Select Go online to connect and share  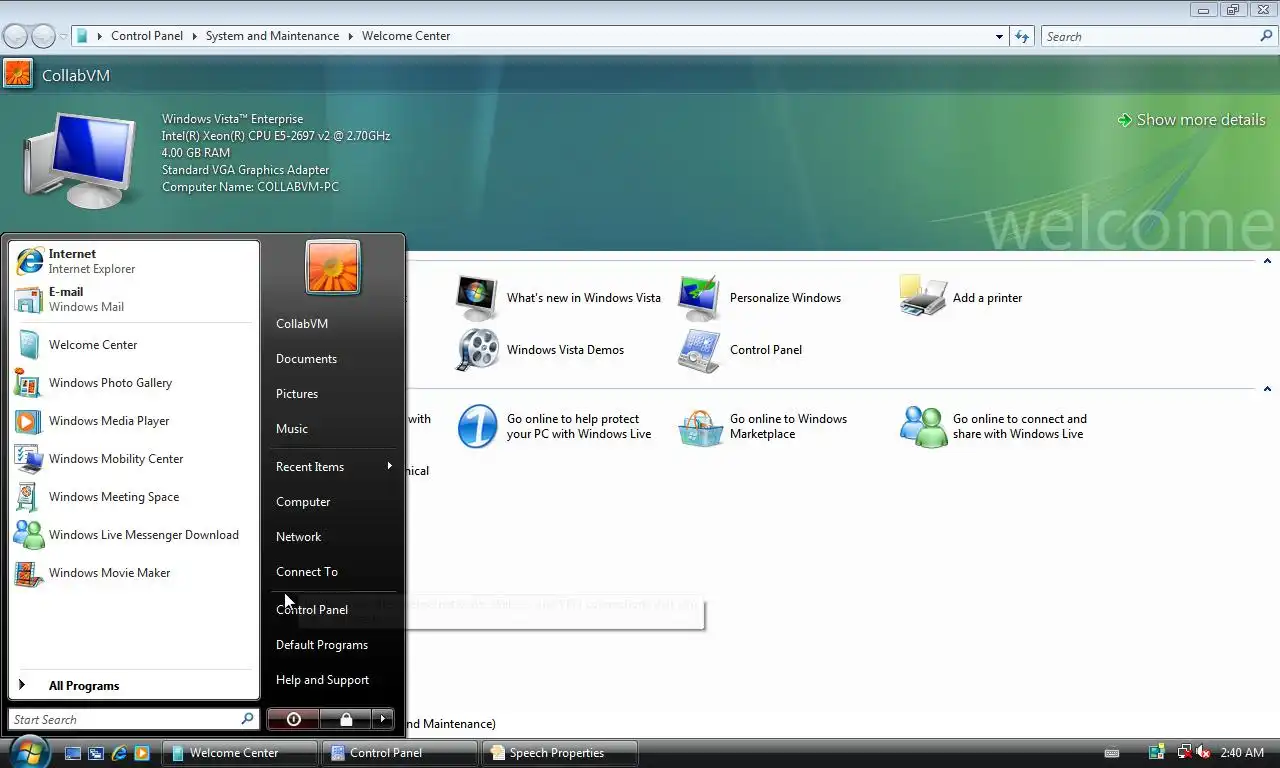click(994, 427)
